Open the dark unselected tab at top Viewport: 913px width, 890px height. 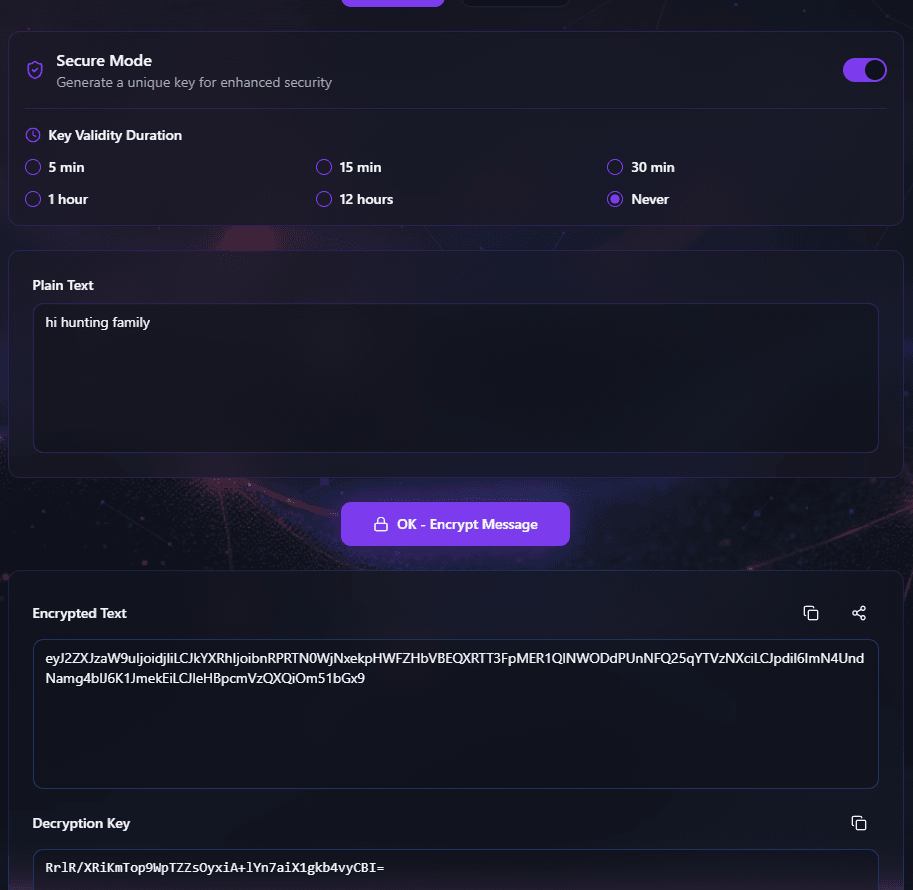pyautogui.click(x=514, y=3)
